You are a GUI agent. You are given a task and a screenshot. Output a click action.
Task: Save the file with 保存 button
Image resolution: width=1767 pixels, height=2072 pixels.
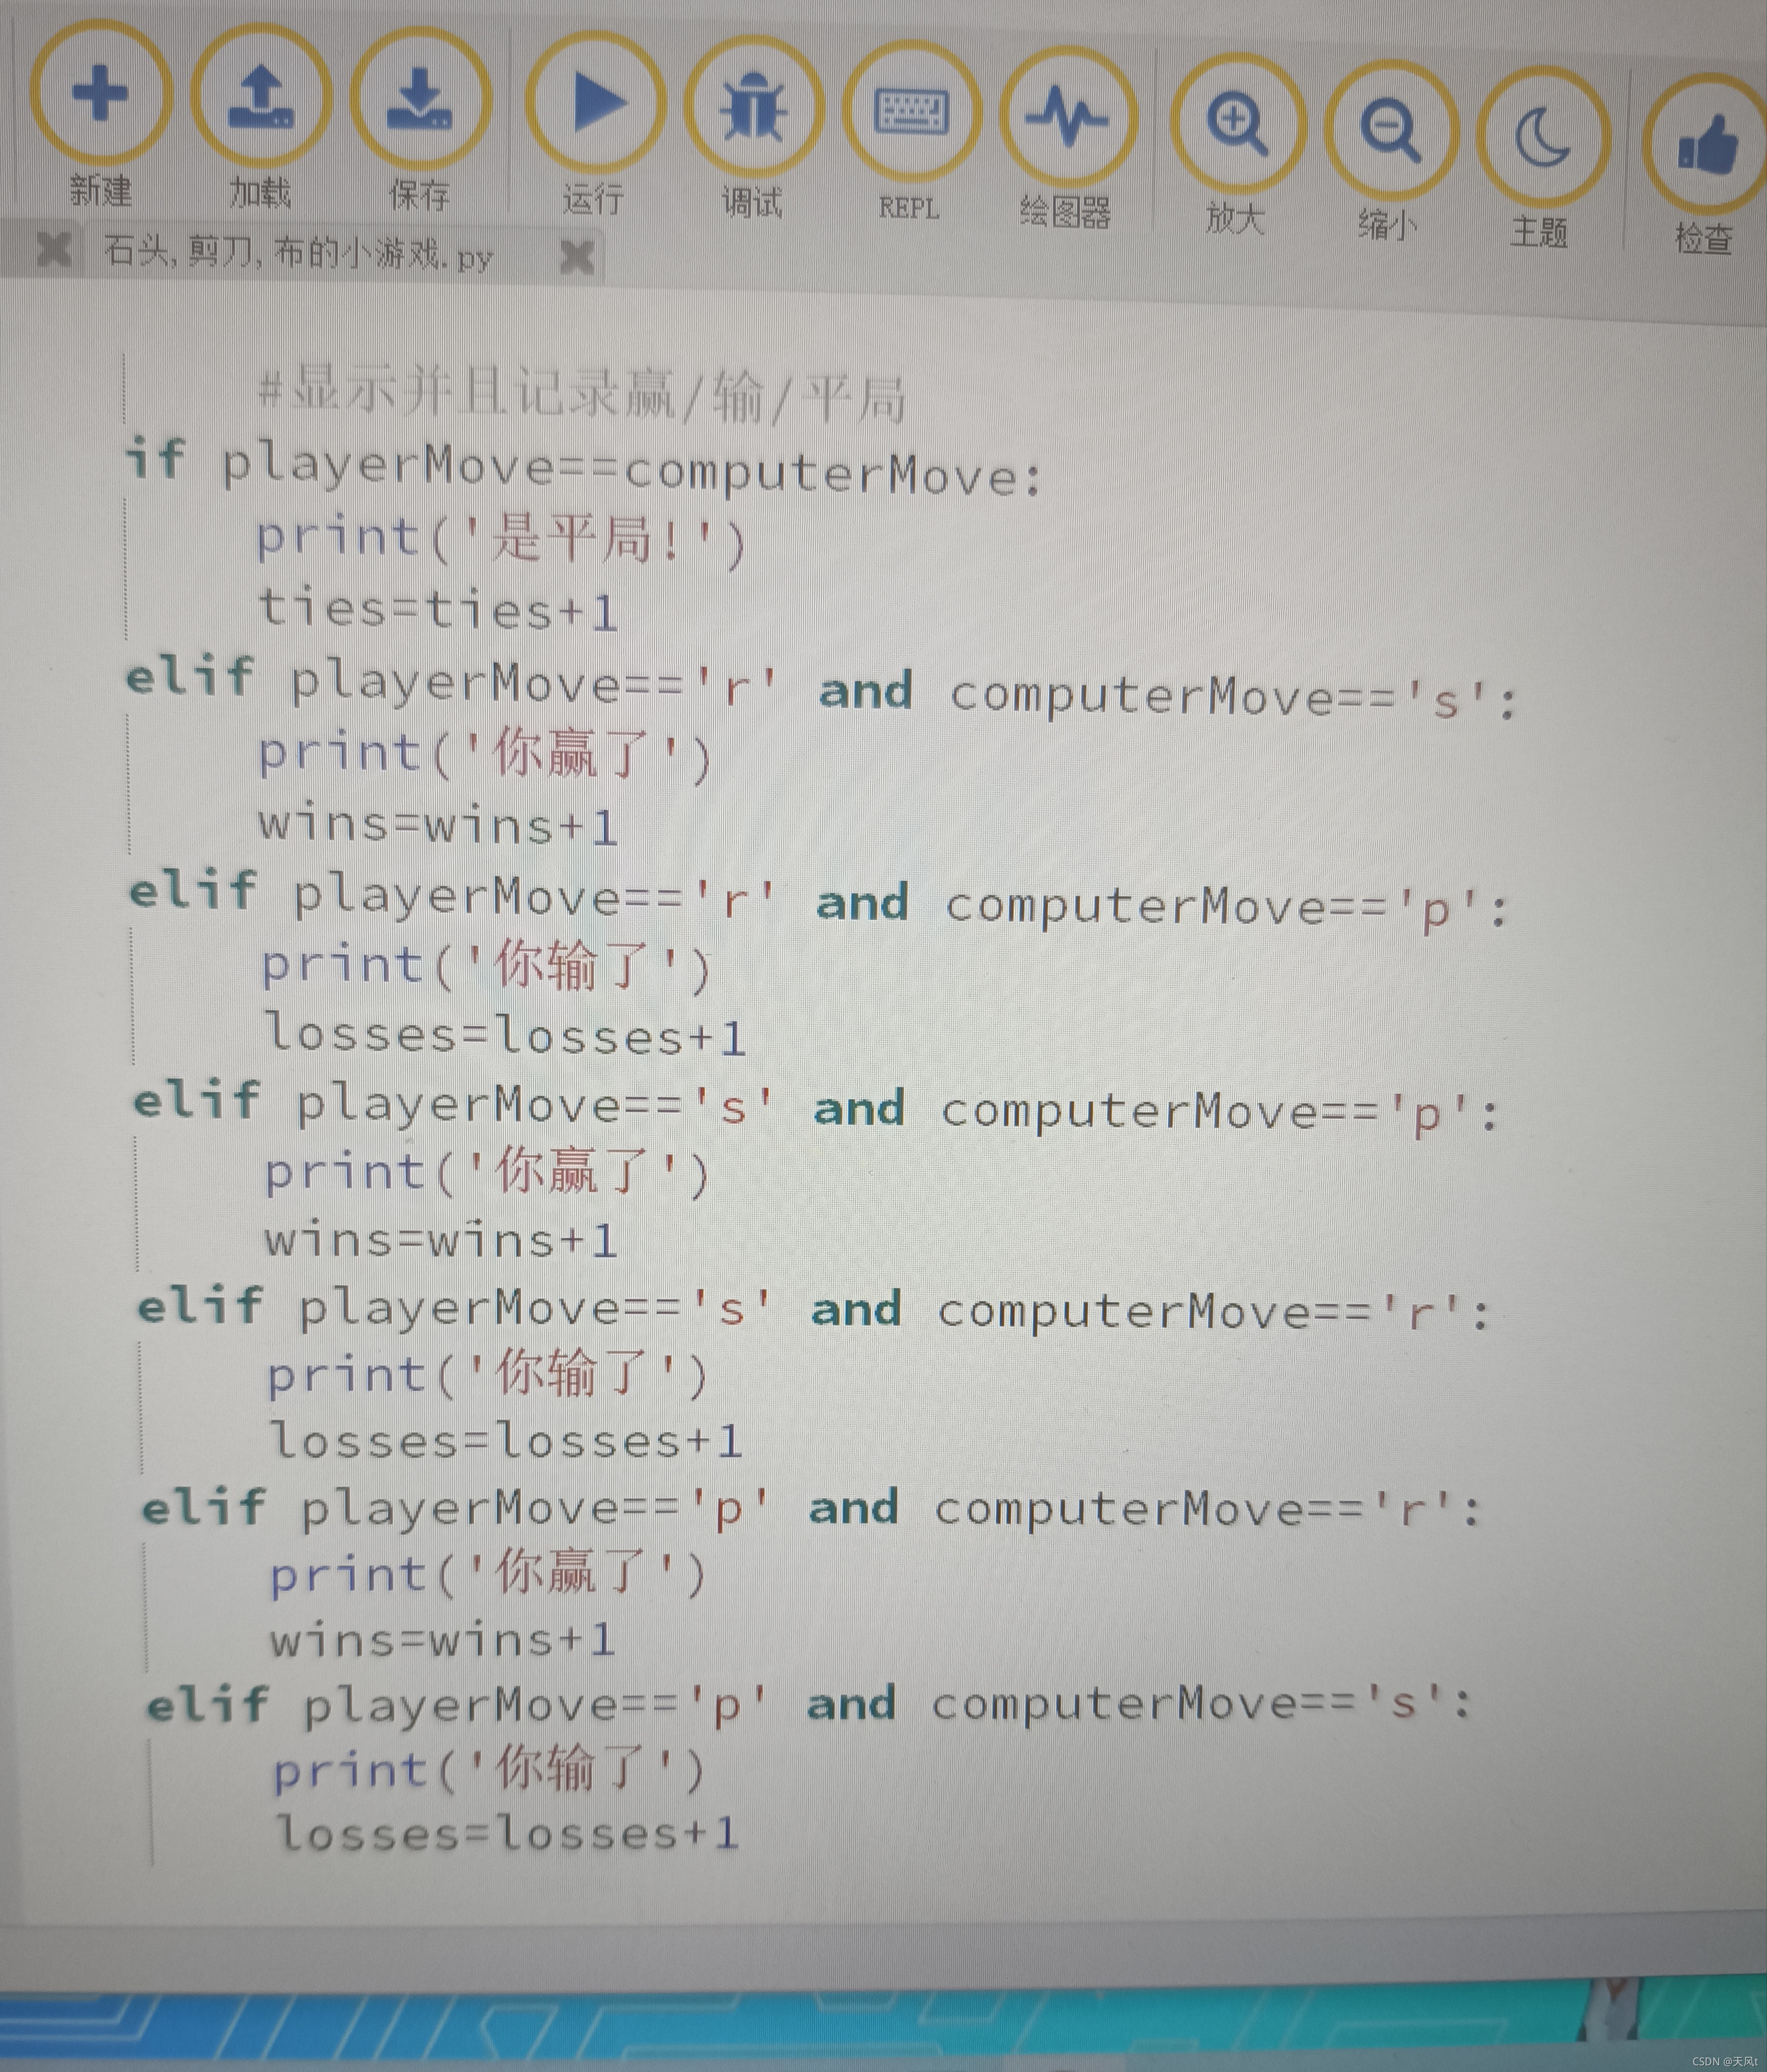pyautogui.click(x=420, y=101)
